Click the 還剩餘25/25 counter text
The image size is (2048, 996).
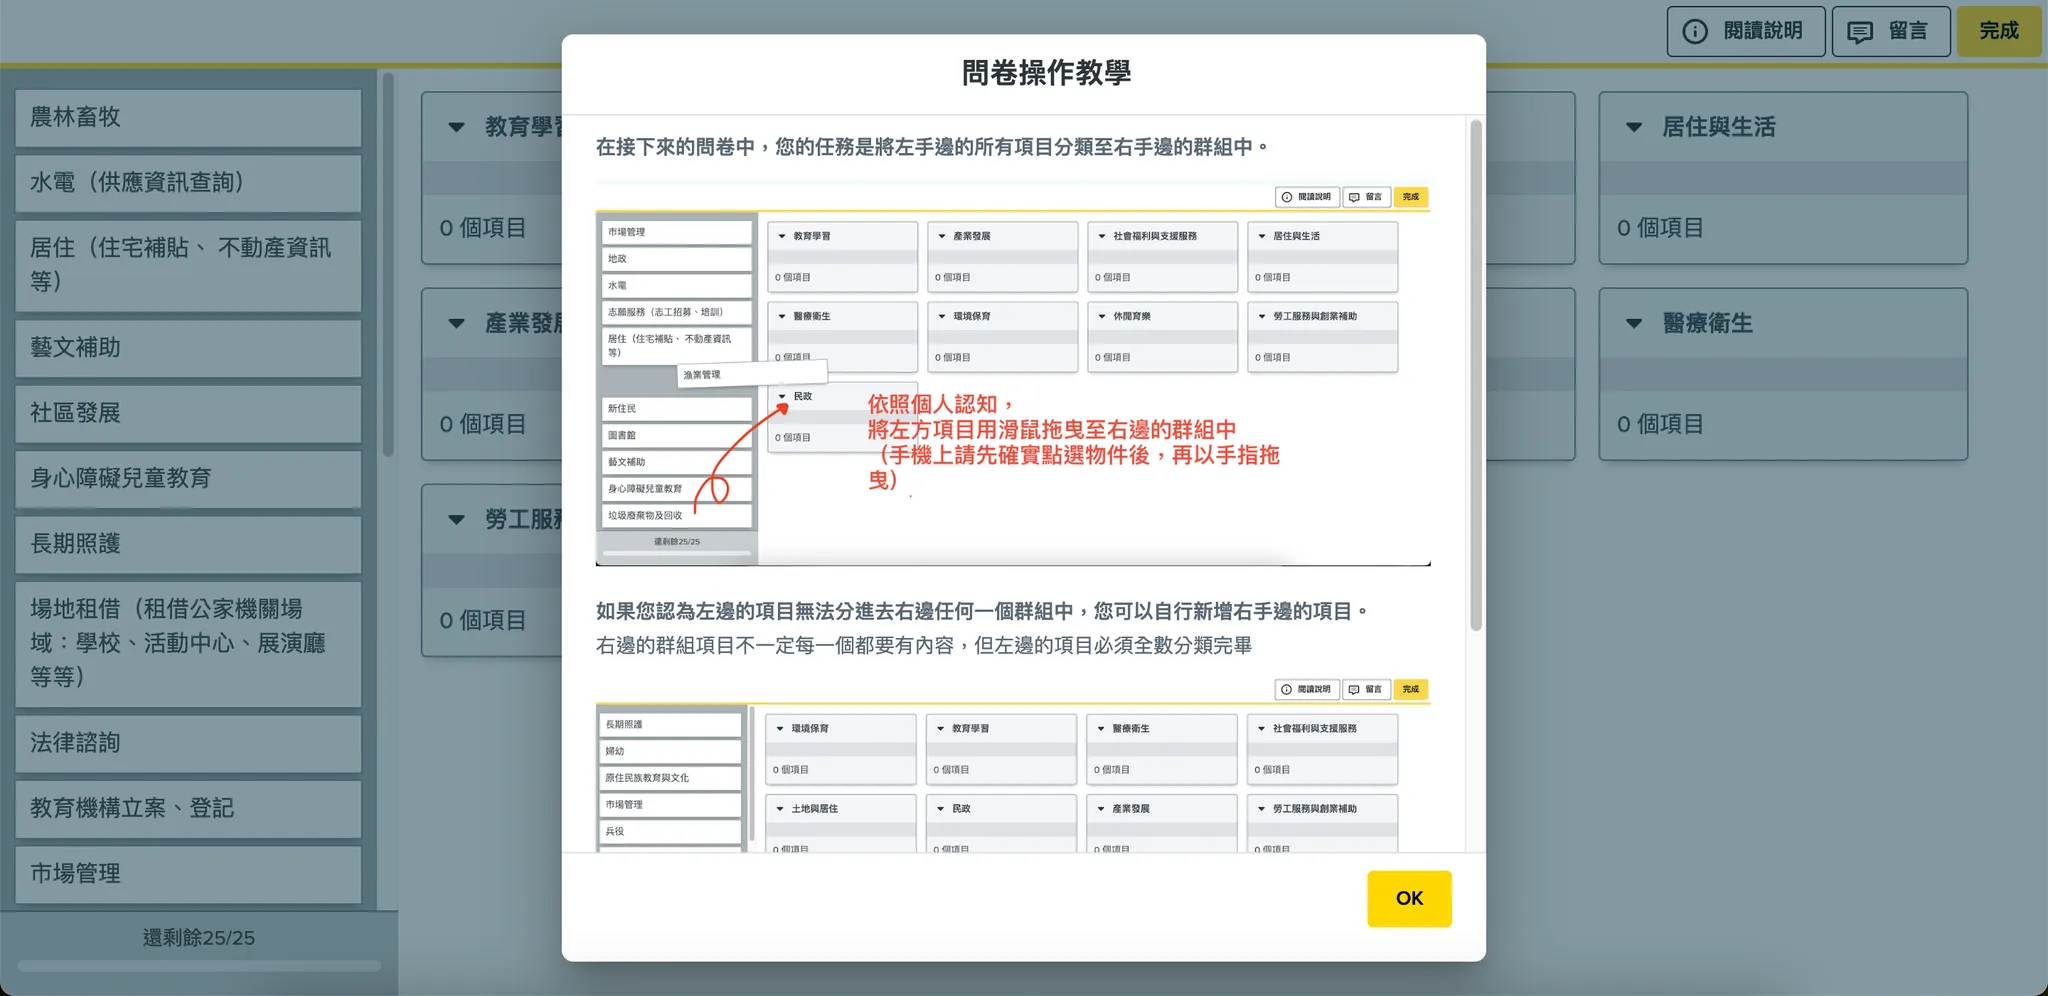click(199, 938)
